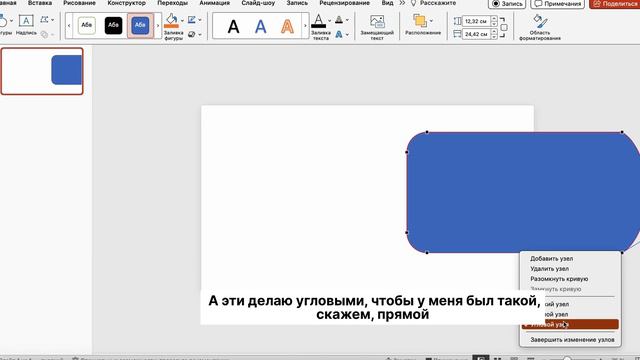
Task: Open the shape effects dropdown arrow
Action: [x=200, y=35]
